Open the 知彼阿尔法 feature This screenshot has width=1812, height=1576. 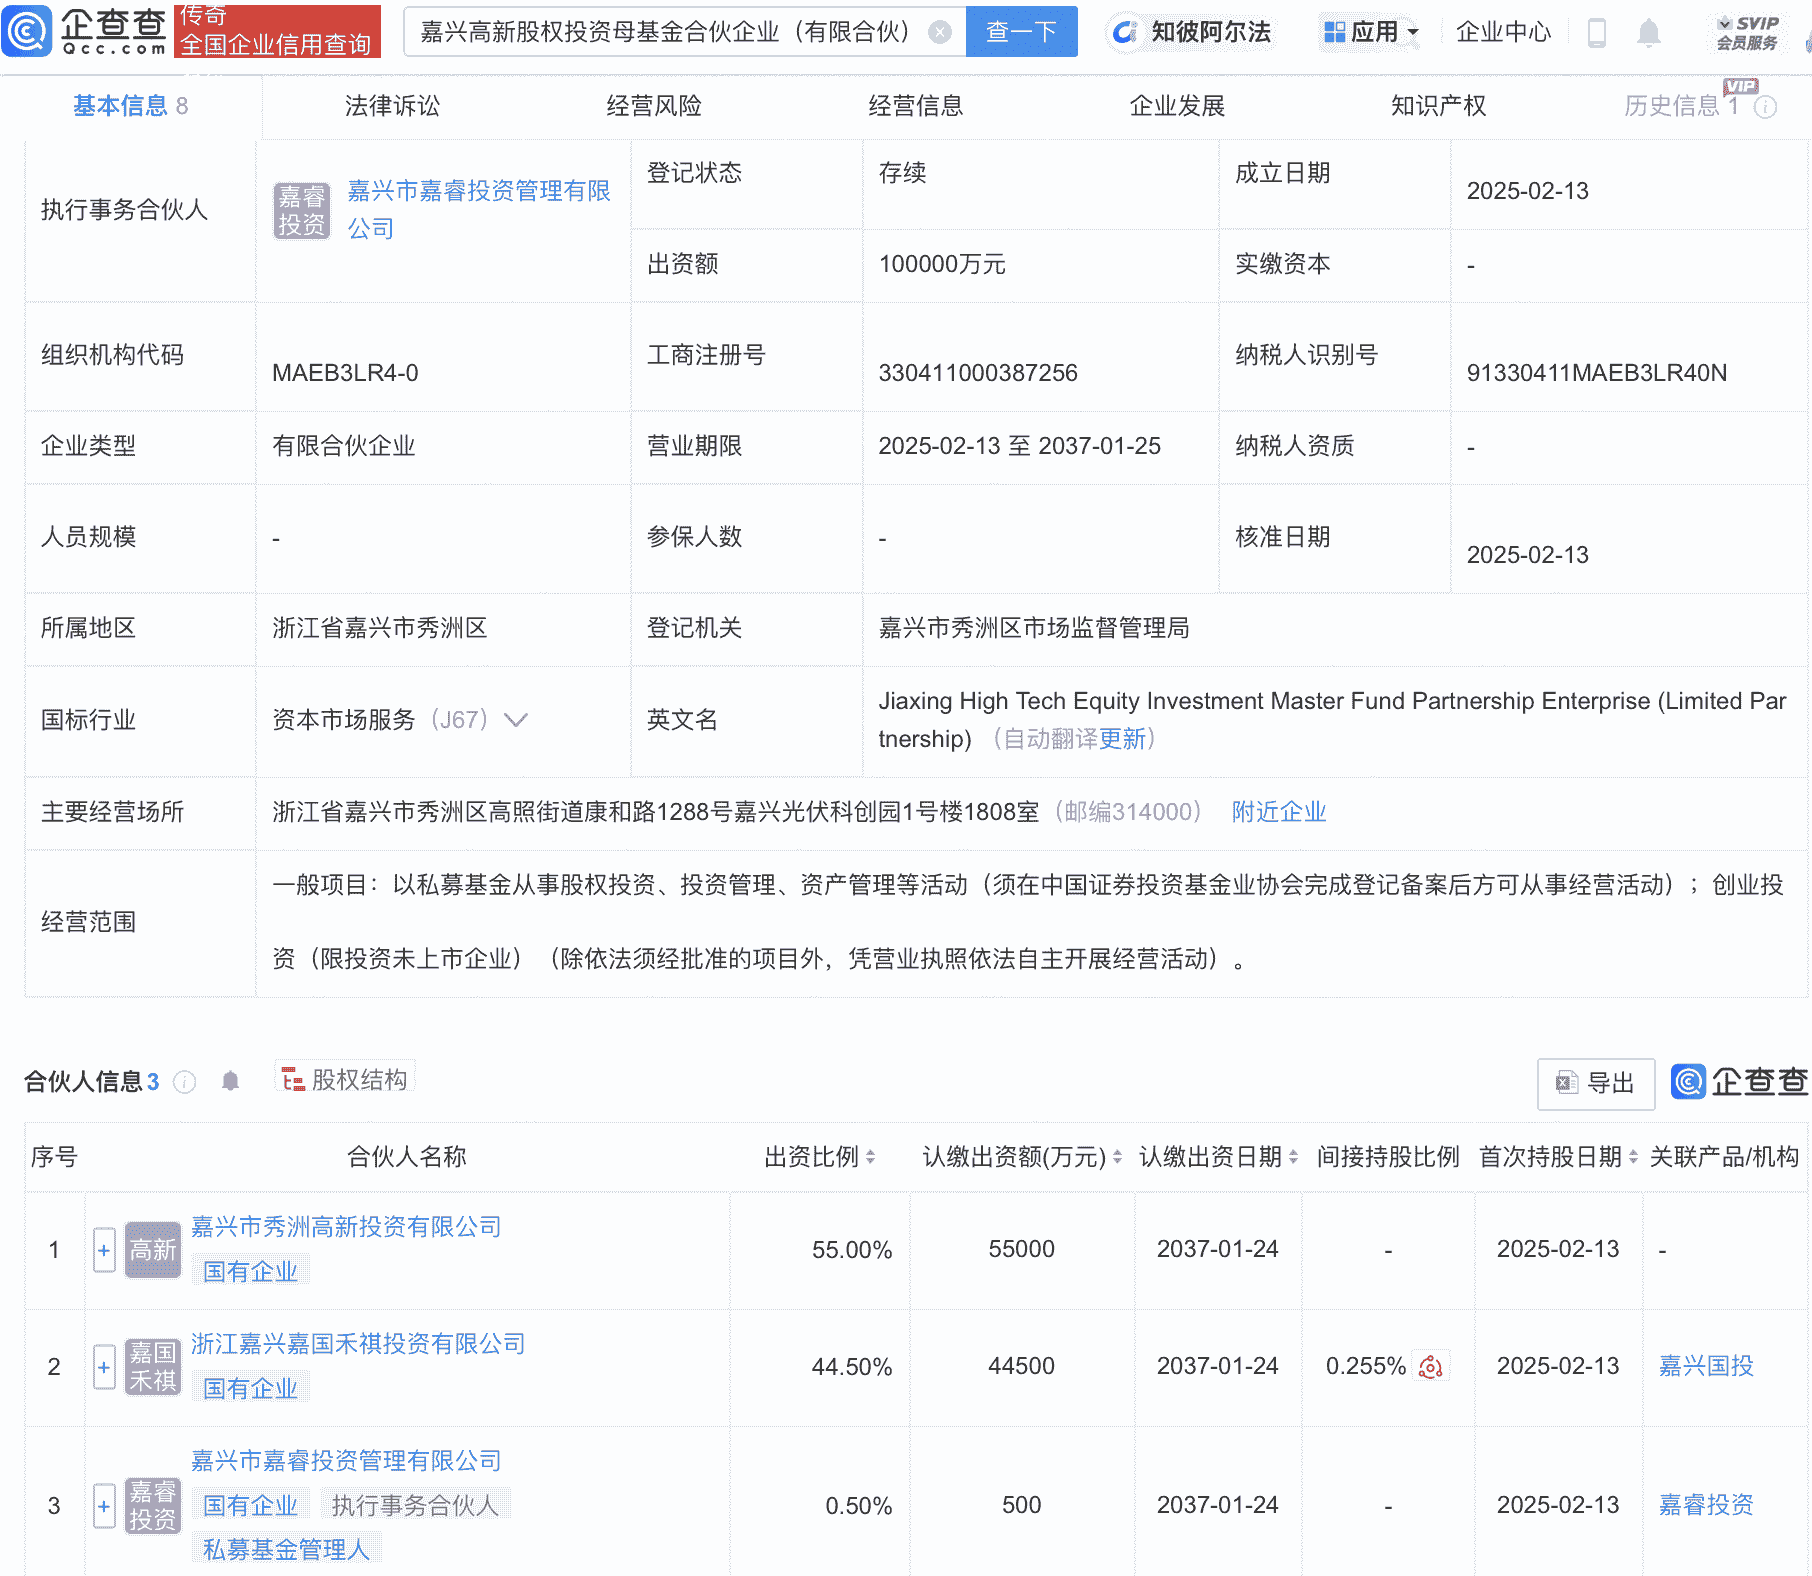(x=1192, y=32)
